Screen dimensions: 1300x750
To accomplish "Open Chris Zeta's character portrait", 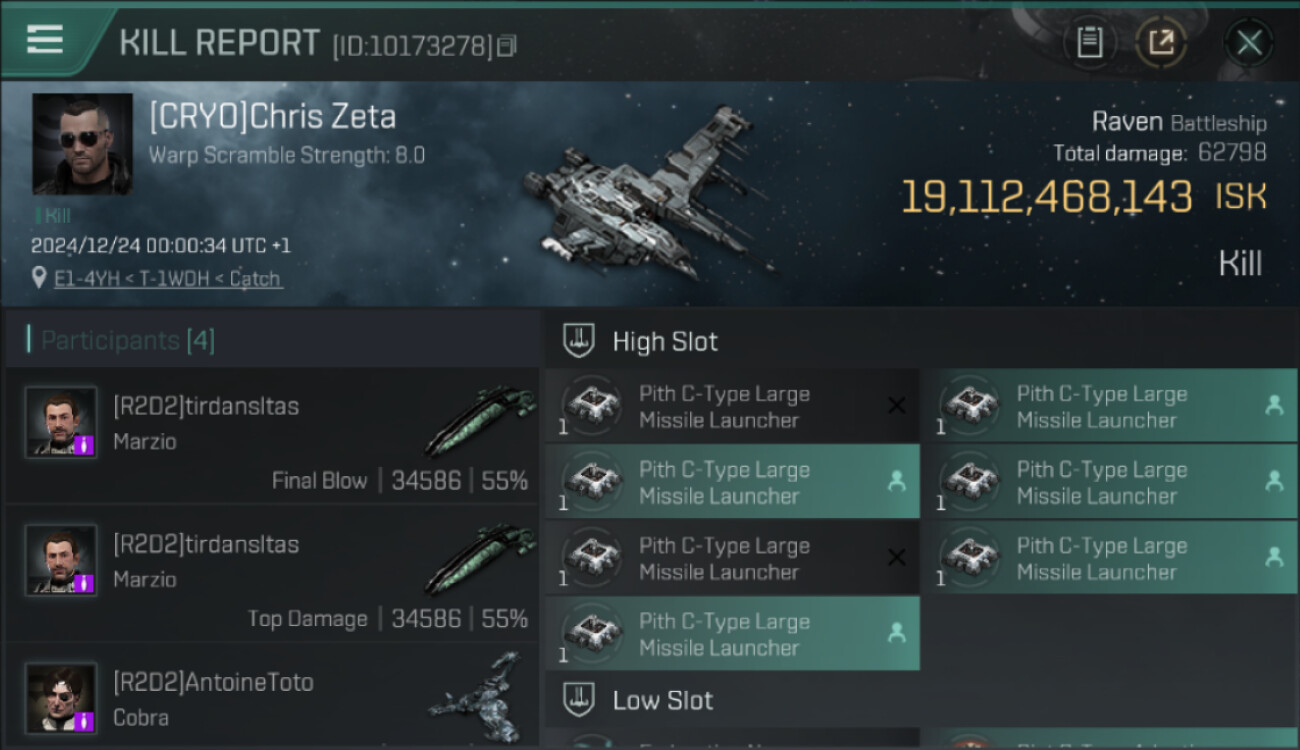I will point(82,144).
